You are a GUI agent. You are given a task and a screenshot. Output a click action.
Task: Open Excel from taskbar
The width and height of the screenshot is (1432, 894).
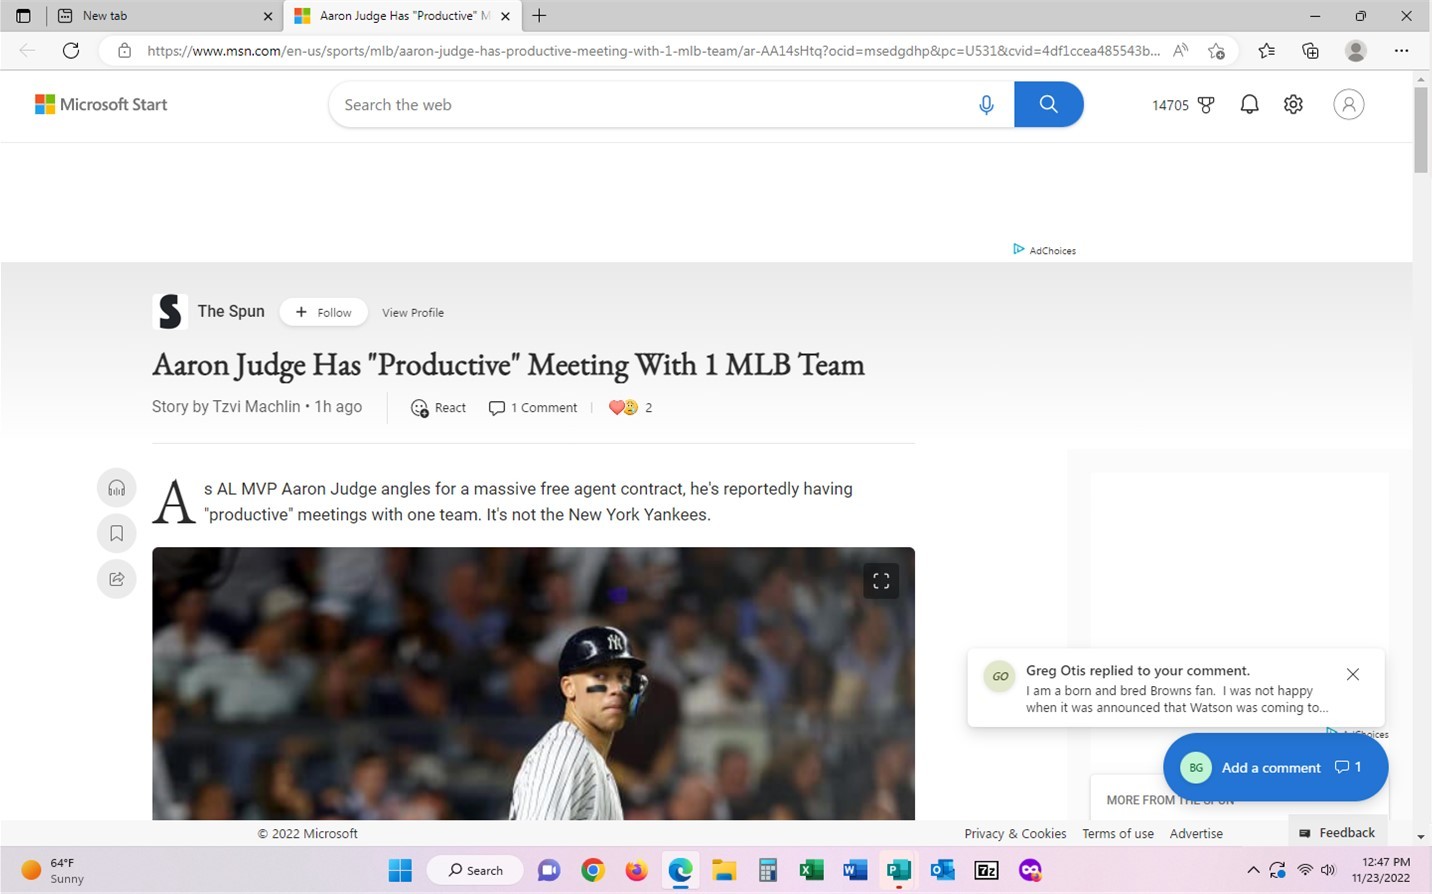(811, 870)
